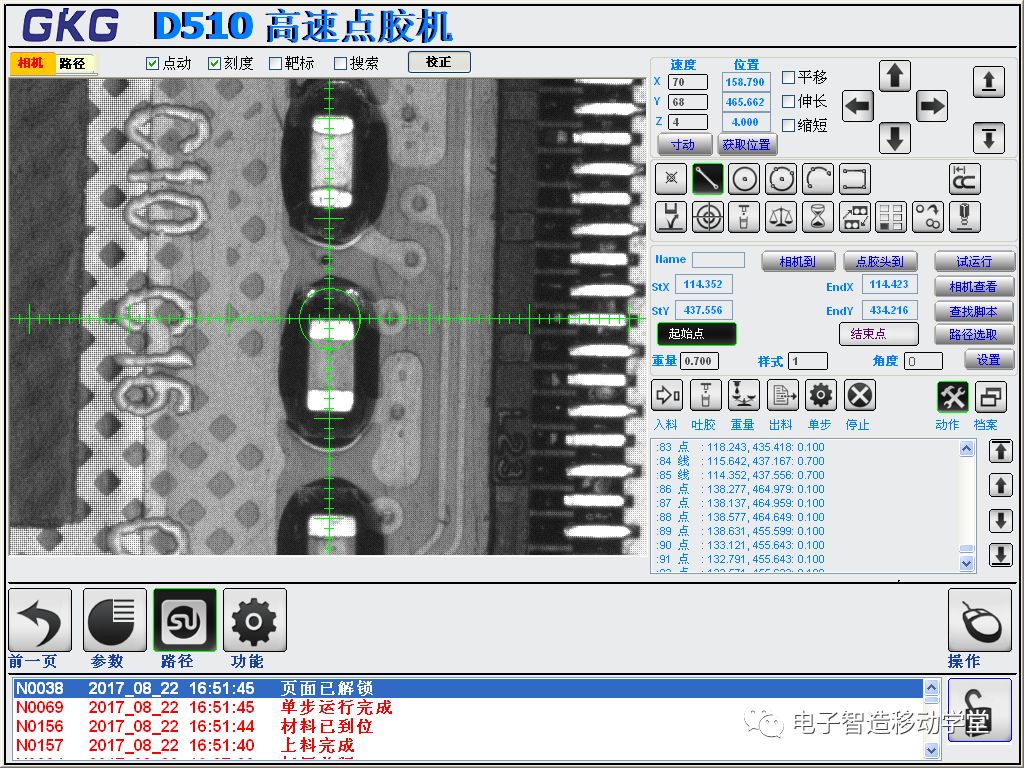
Task: Select the point dispense tool icon
Action: (x=671, y=178)
